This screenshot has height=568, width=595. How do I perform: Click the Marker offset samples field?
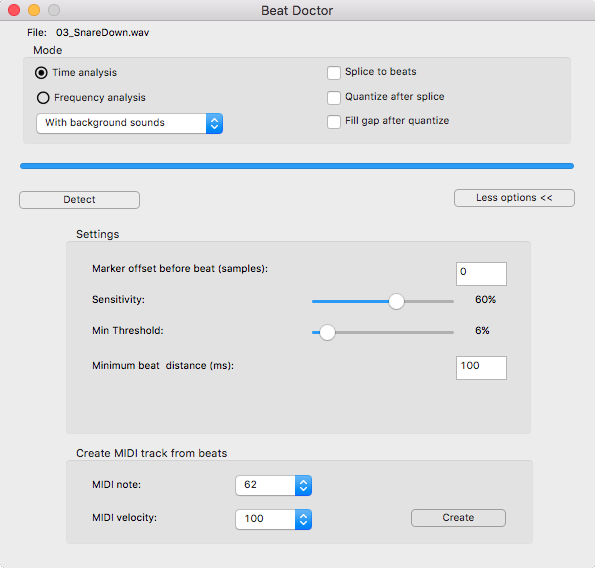tap(481, 274)
